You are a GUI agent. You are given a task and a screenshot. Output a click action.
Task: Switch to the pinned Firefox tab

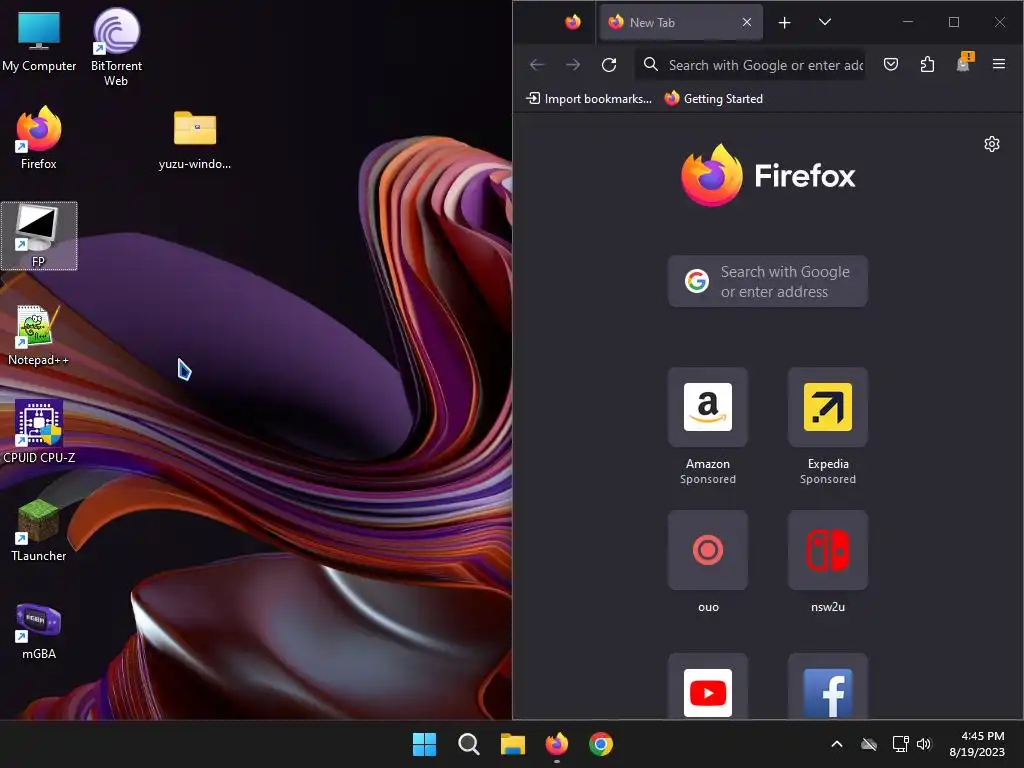[573, 22]
